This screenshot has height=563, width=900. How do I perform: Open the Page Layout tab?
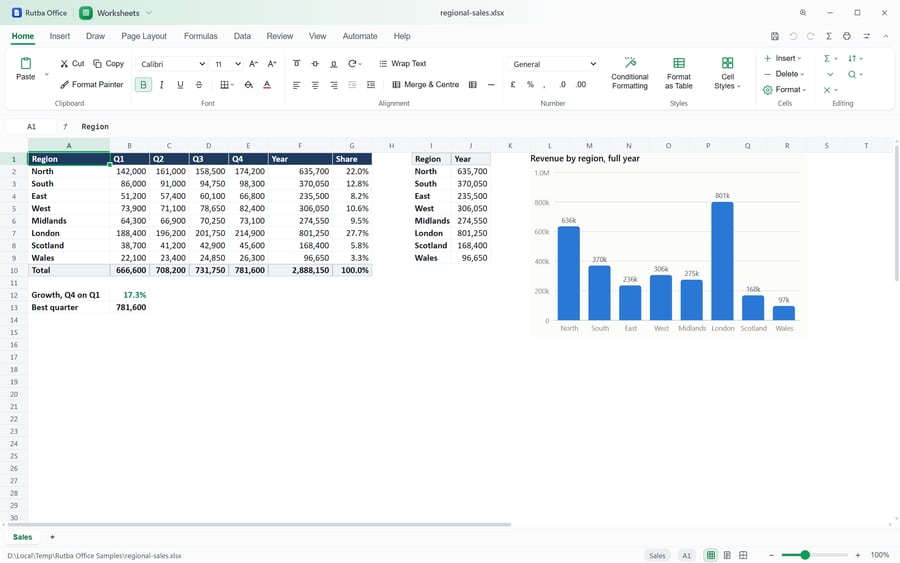144,36
